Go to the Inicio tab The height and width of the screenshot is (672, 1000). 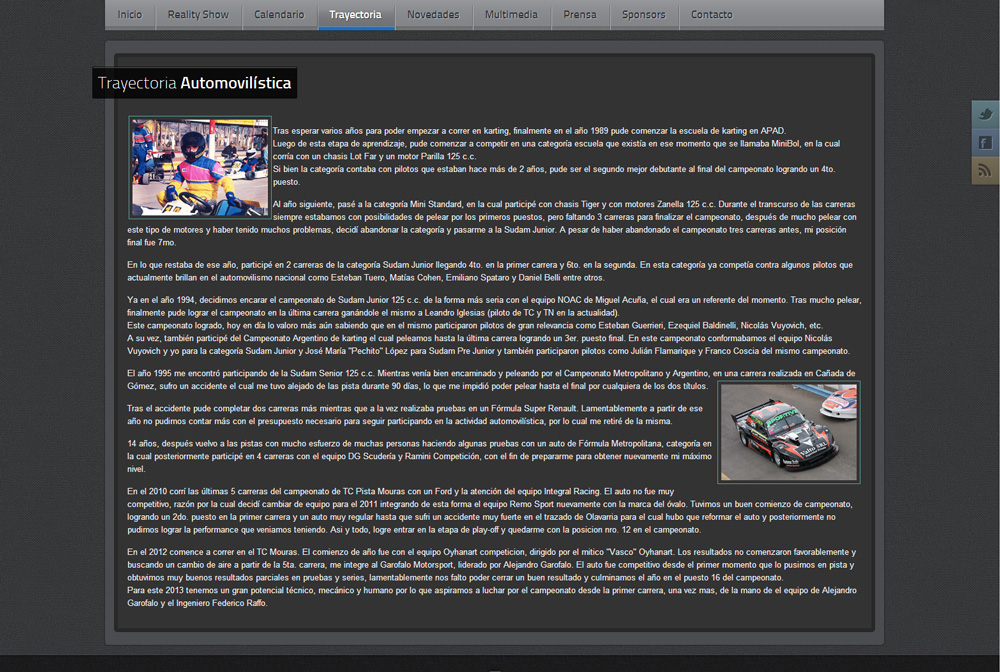pyautogui.click(x=130, y=15)
